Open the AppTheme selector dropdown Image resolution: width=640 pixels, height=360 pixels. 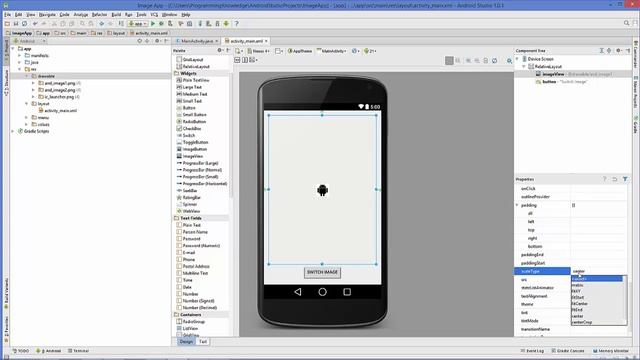click(300, 51)
